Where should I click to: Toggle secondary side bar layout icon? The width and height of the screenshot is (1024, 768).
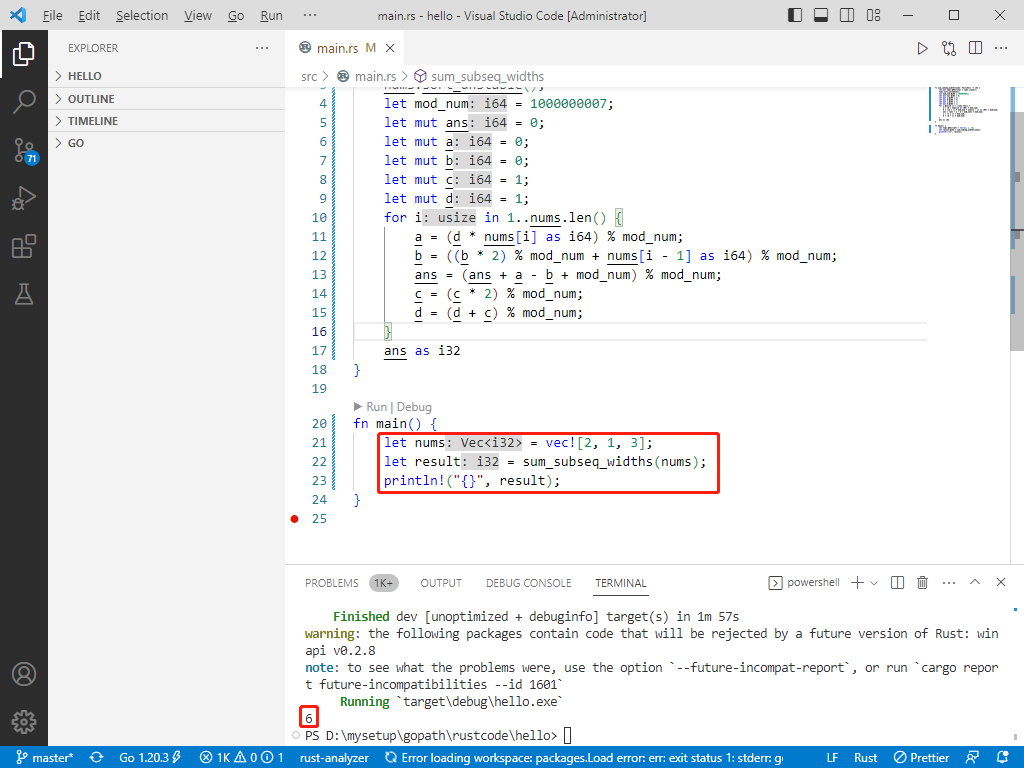pyautogui.click(x=847, y=15)
